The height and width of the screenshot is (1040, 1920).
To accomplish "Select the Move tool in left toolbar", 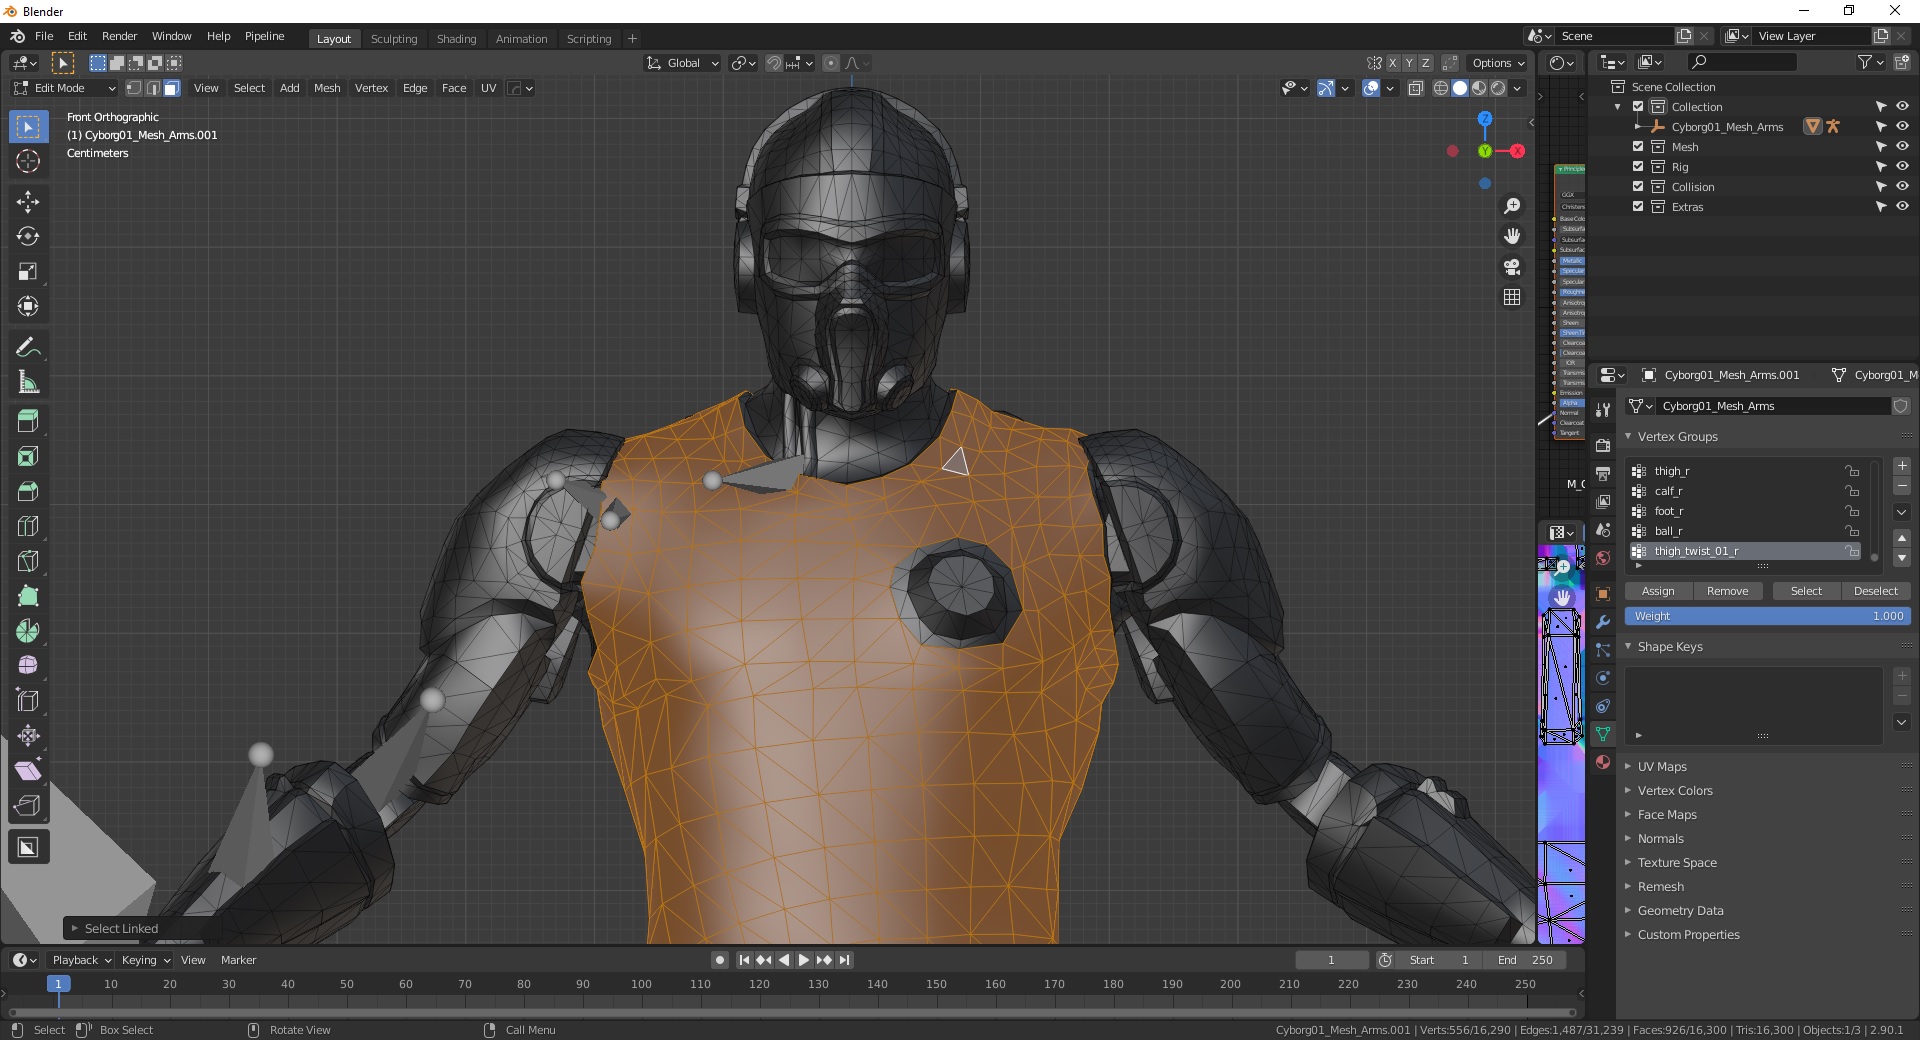I will tap(28, 202).
